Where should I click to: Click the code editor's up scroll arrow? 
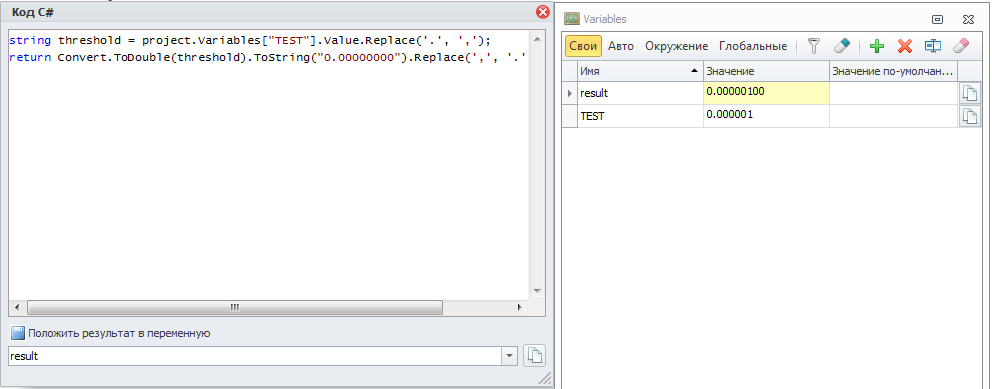[x=536, y=40]
